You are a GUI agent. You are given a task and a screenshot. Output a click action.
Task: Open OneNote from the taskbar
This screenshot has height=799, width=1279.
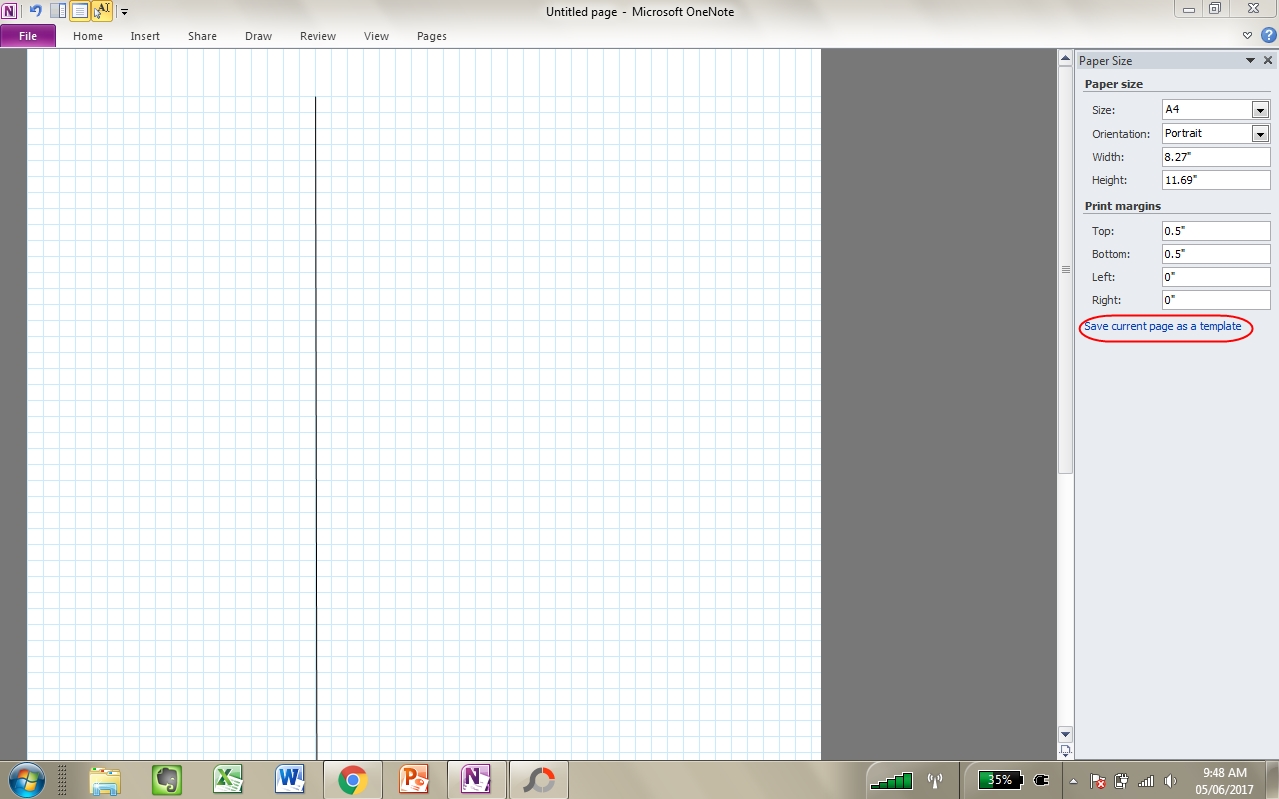point(475,779)
